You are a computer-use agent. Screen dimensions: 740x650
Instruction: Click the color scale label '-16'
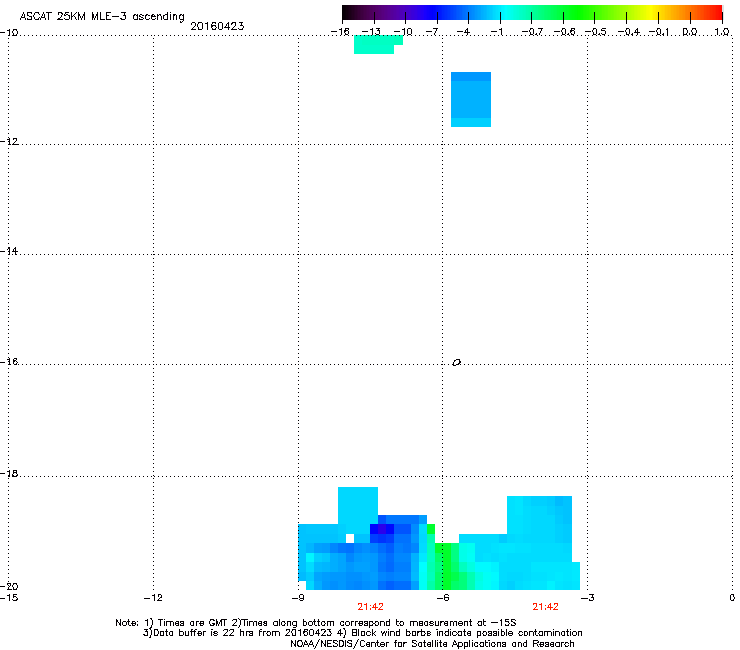click(x=340, y=32)
